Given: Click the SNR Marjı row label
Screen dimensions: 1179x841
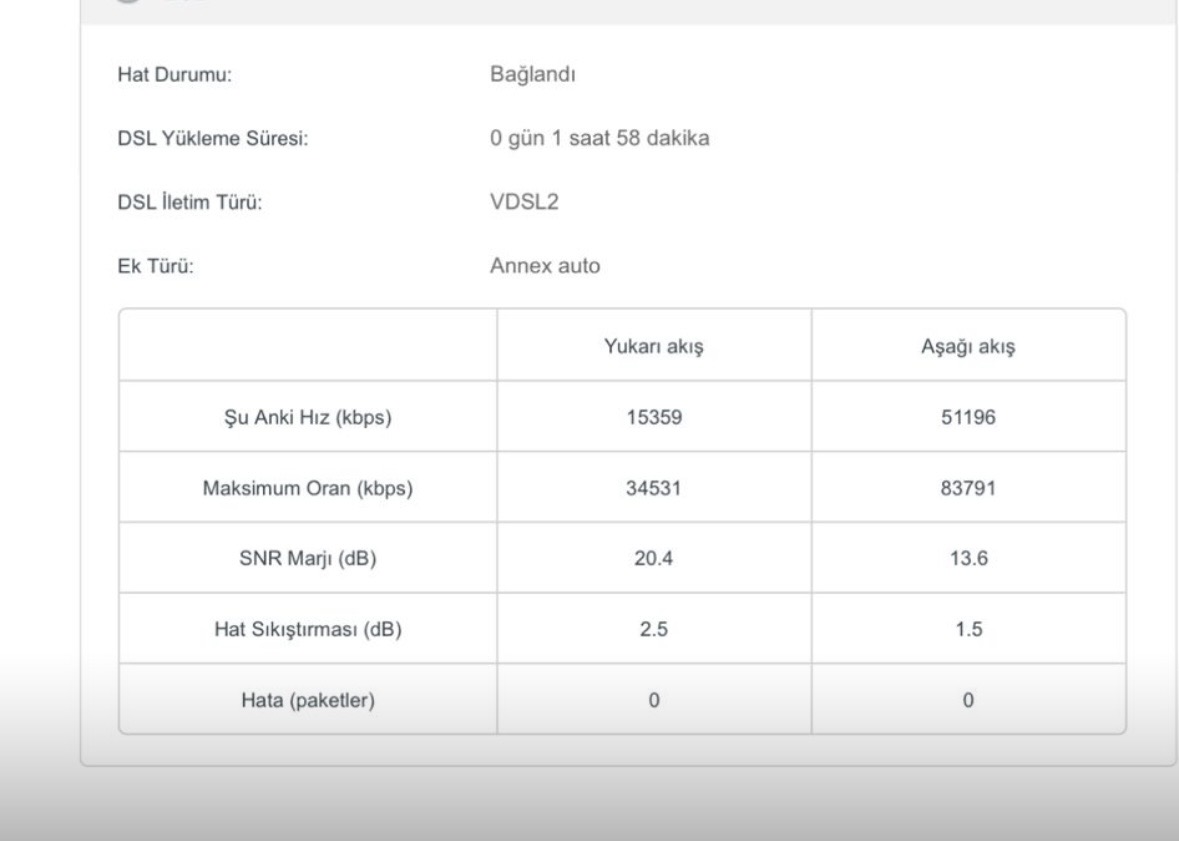Looking at the screenshot, I should (308, 559).
